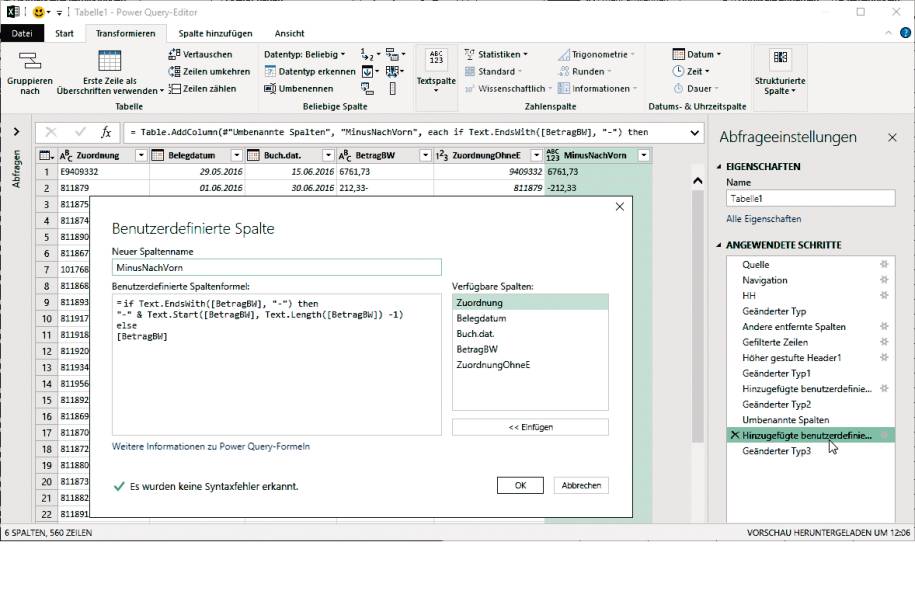Image resolution: width=915 pixels, height=608 pixels.
Task: Close the Benutzerdefinierte Spalte dialog
Action: click(x=620, y=207)
